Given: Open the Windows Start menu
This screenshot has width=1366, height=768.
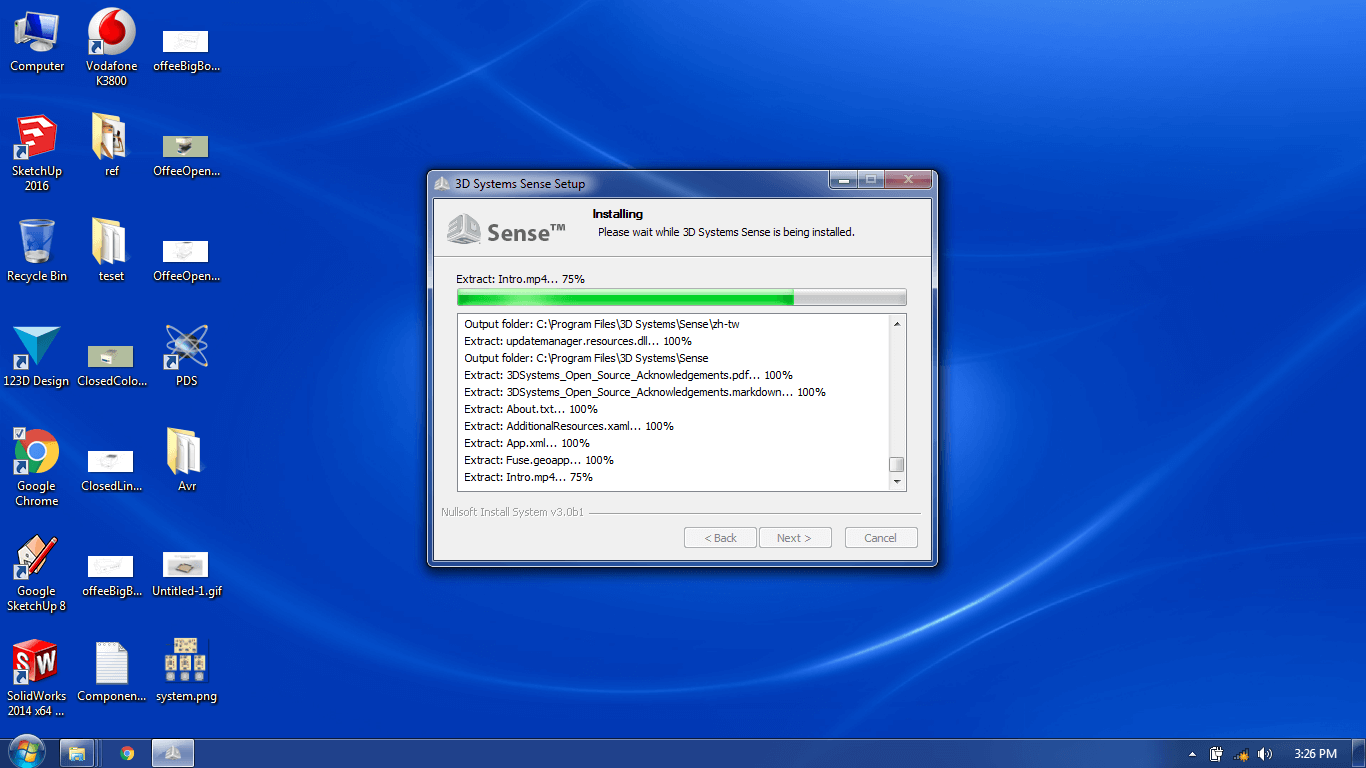Looking at the screenshot, I should point(26,752).
